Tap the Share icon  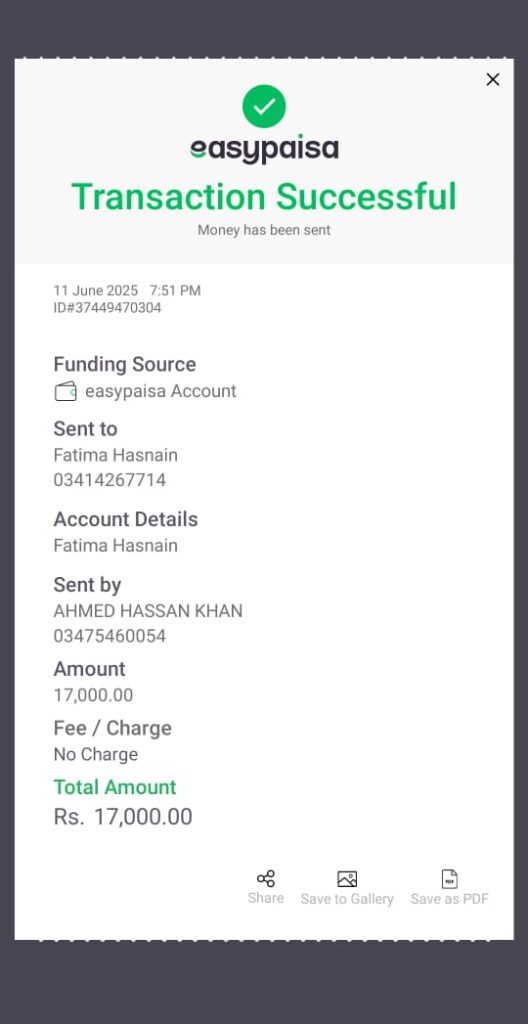coord(266,878)
